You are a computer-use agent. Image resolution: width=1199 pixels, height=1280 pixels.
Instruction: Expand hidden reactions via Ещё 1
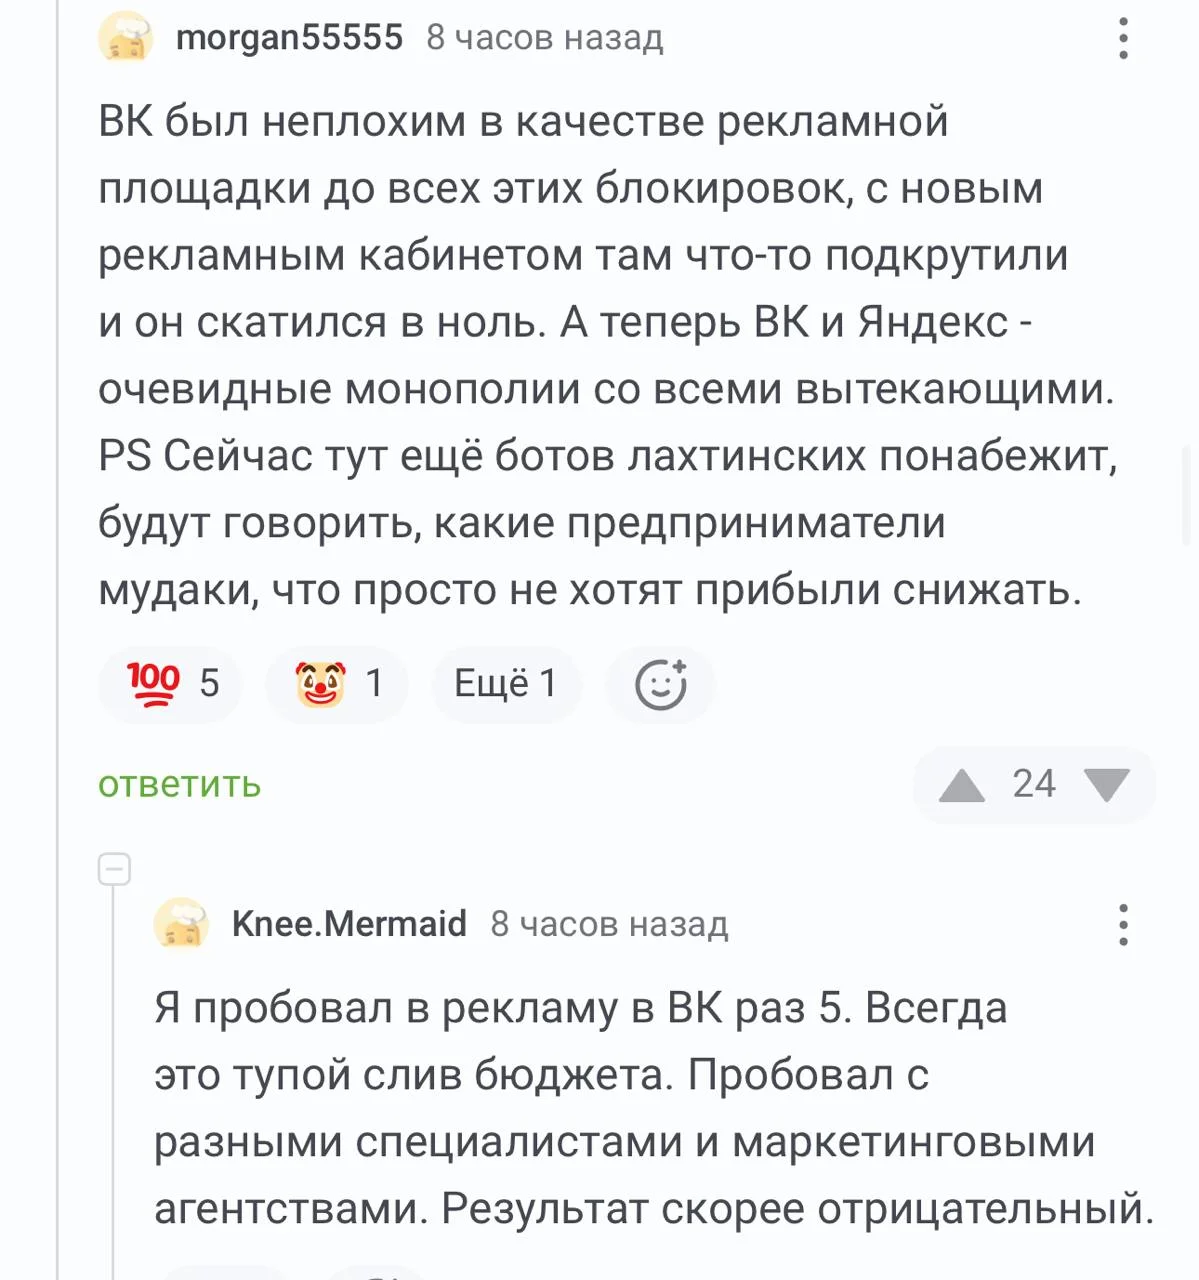[x=505, y=684]
